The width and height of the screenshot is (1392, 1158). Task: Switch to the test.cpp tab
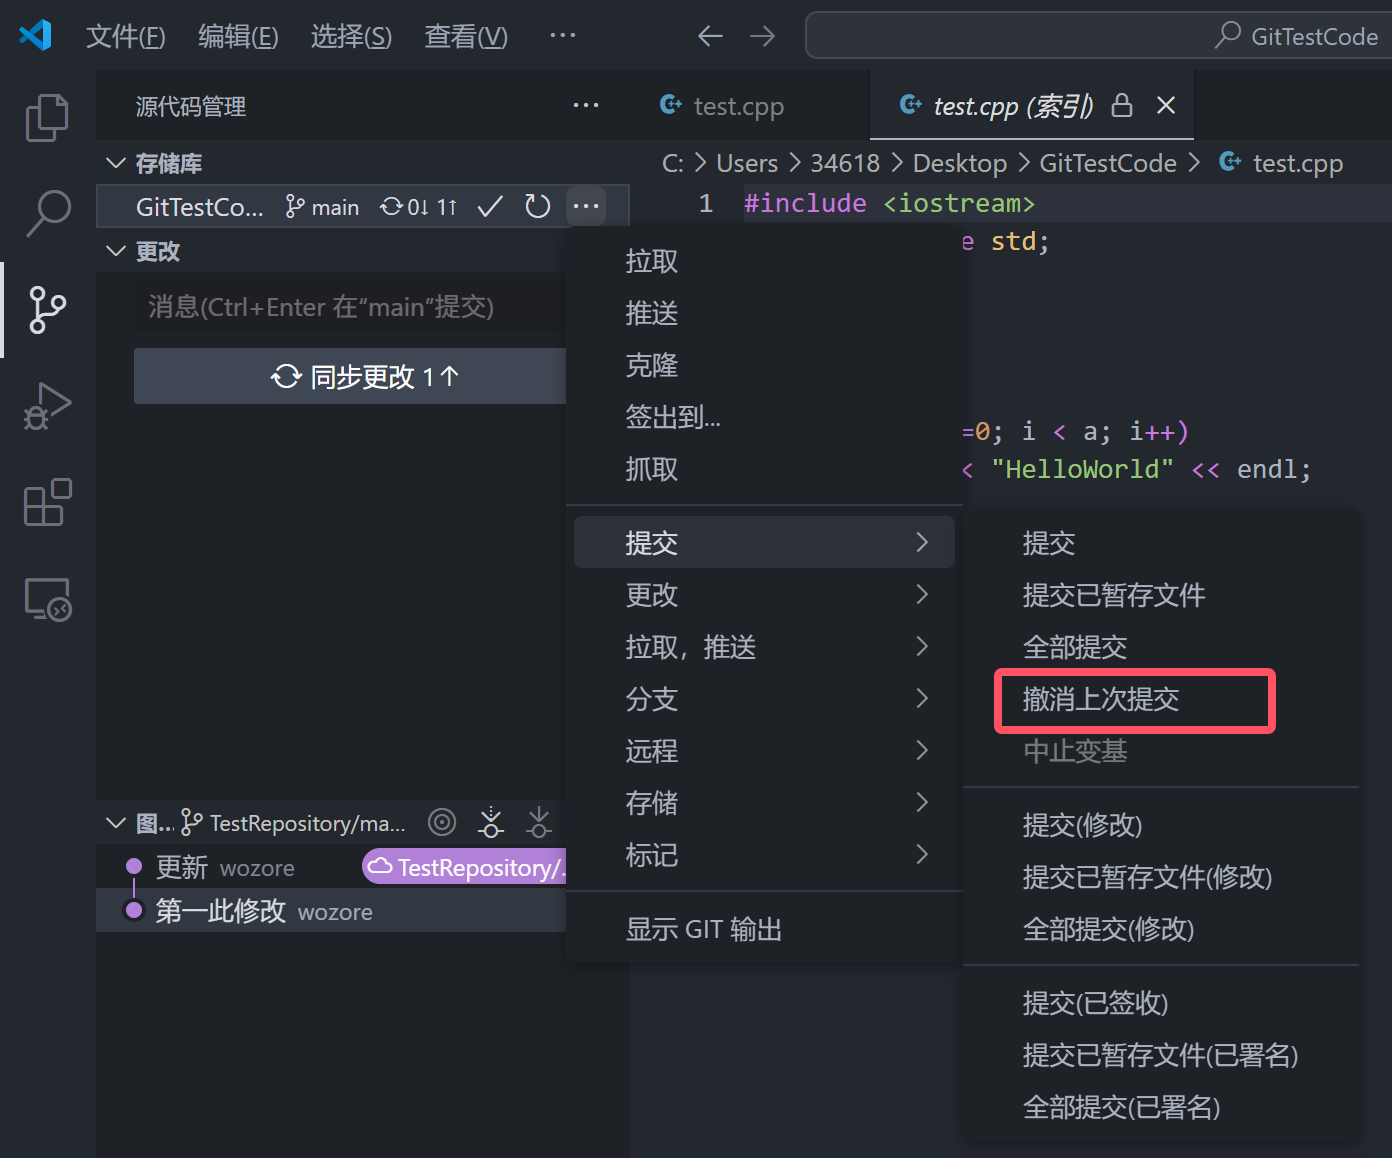[738, 106]
